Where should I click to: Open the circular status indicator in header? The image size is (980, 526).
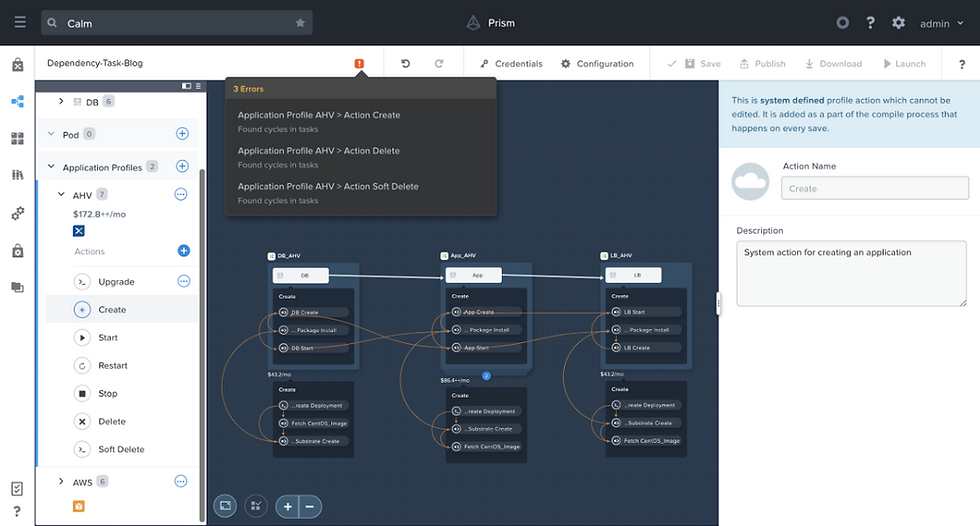842,23
